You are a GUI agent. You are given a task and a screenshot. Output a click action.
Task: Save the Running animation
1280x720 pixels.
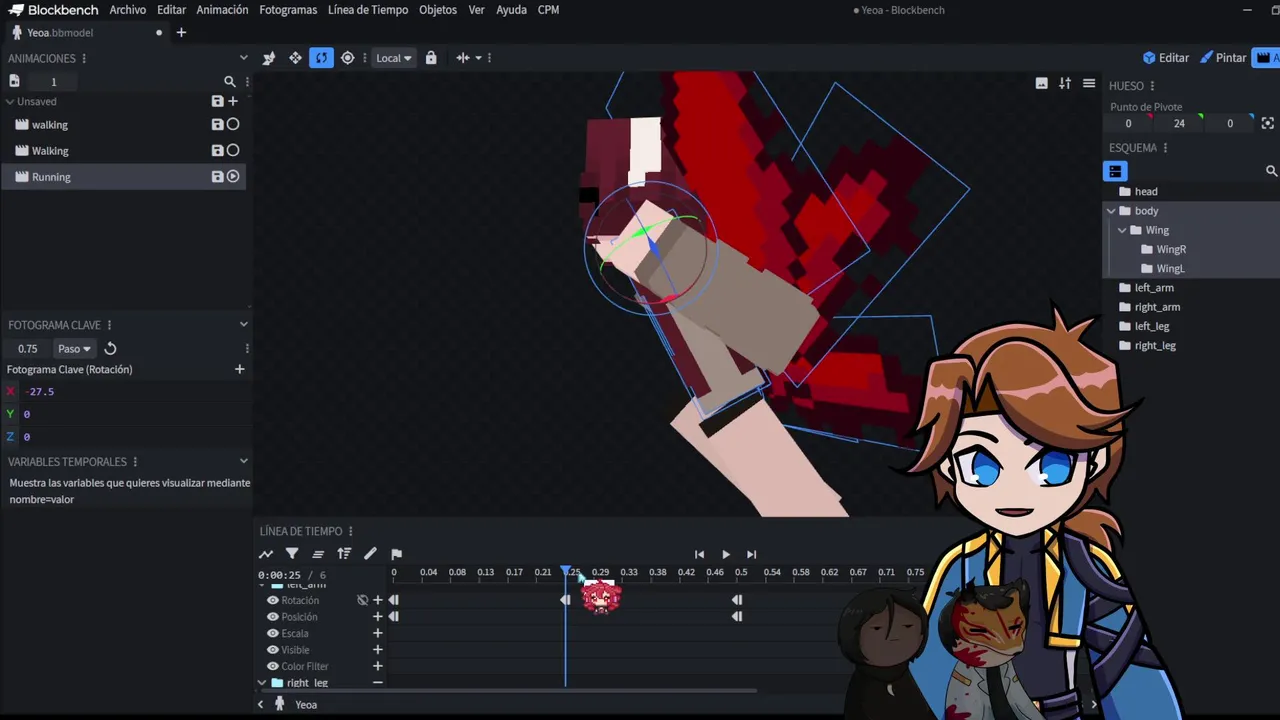pyautogui.click(x=217, y=177)
